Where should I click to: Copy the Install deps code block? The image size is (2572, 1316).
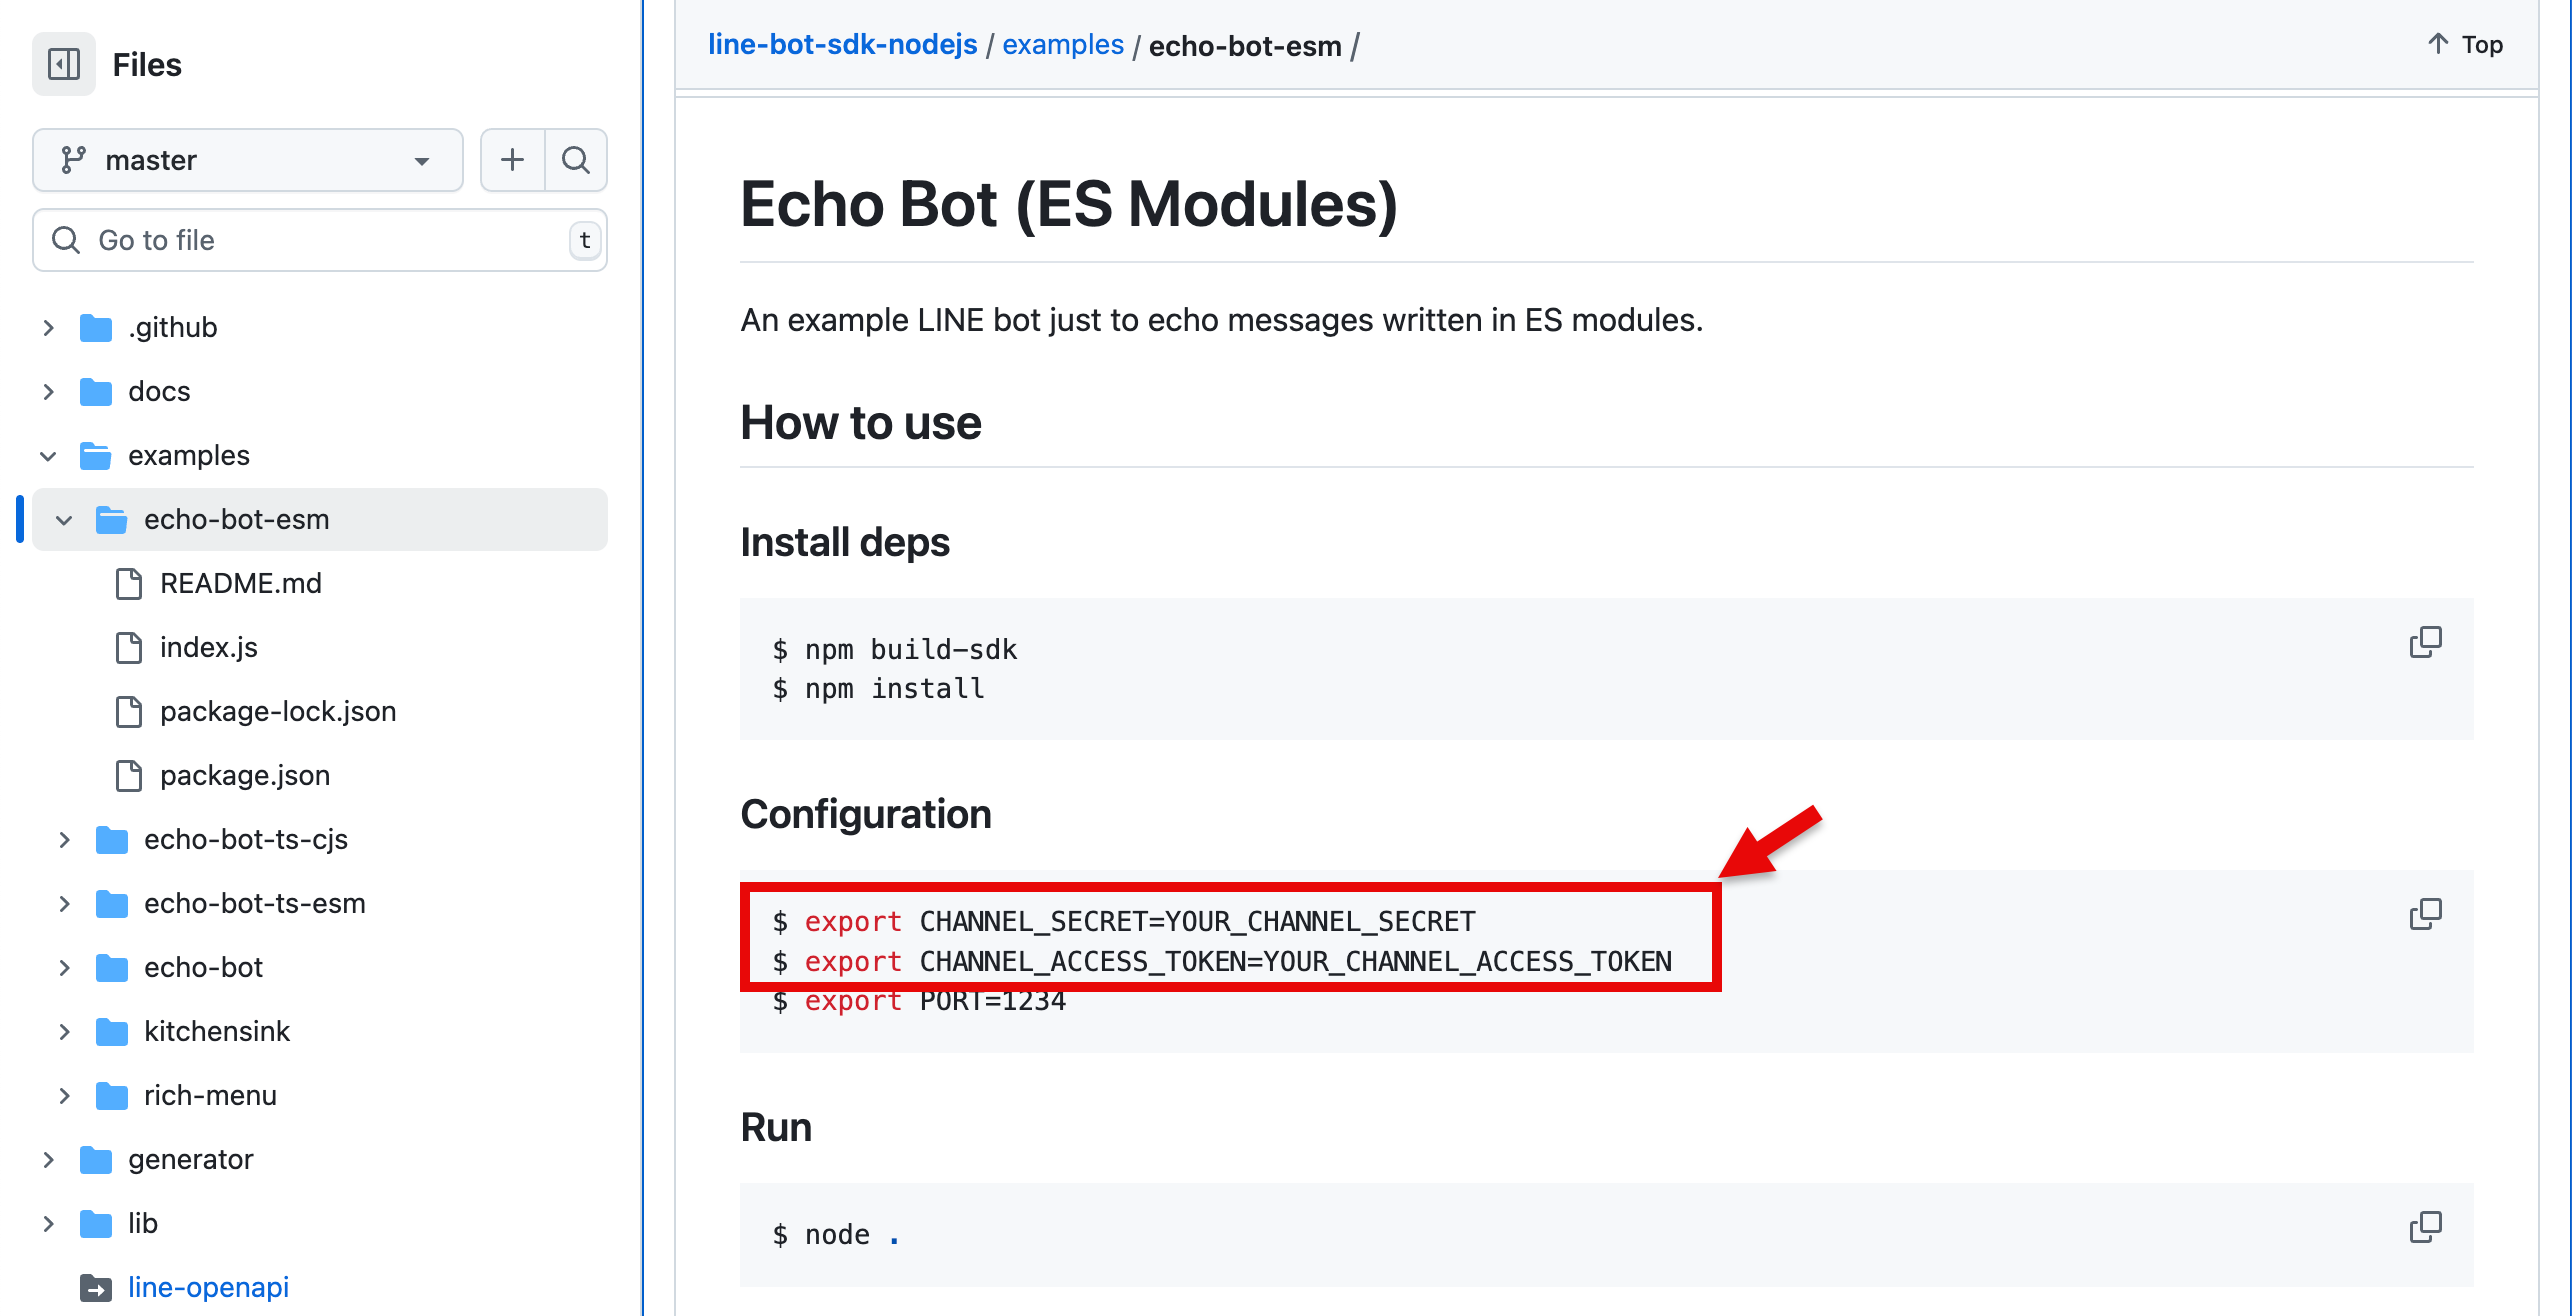click(2424, 642)
